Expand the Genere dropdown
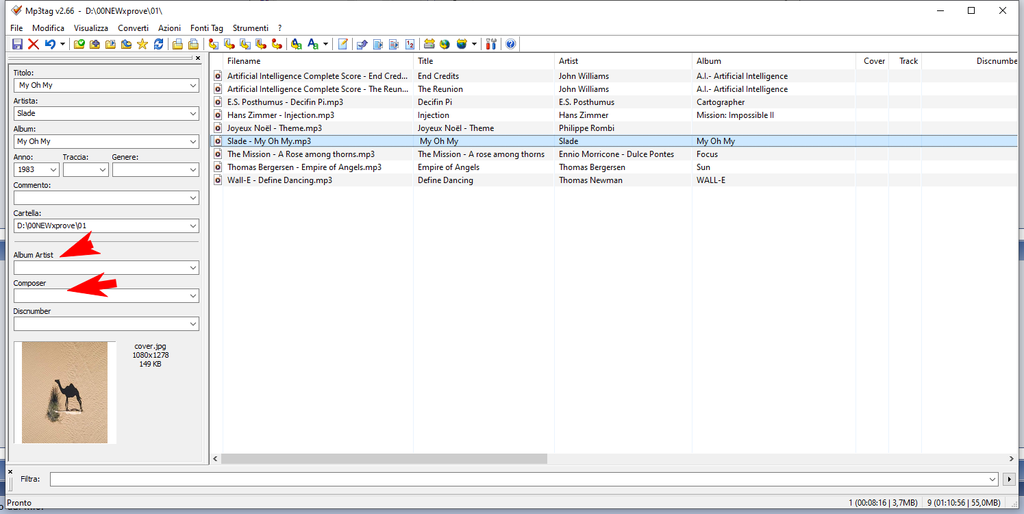Image resolution: width=1024 pixels, height=514 pixels. click(193, 170)
